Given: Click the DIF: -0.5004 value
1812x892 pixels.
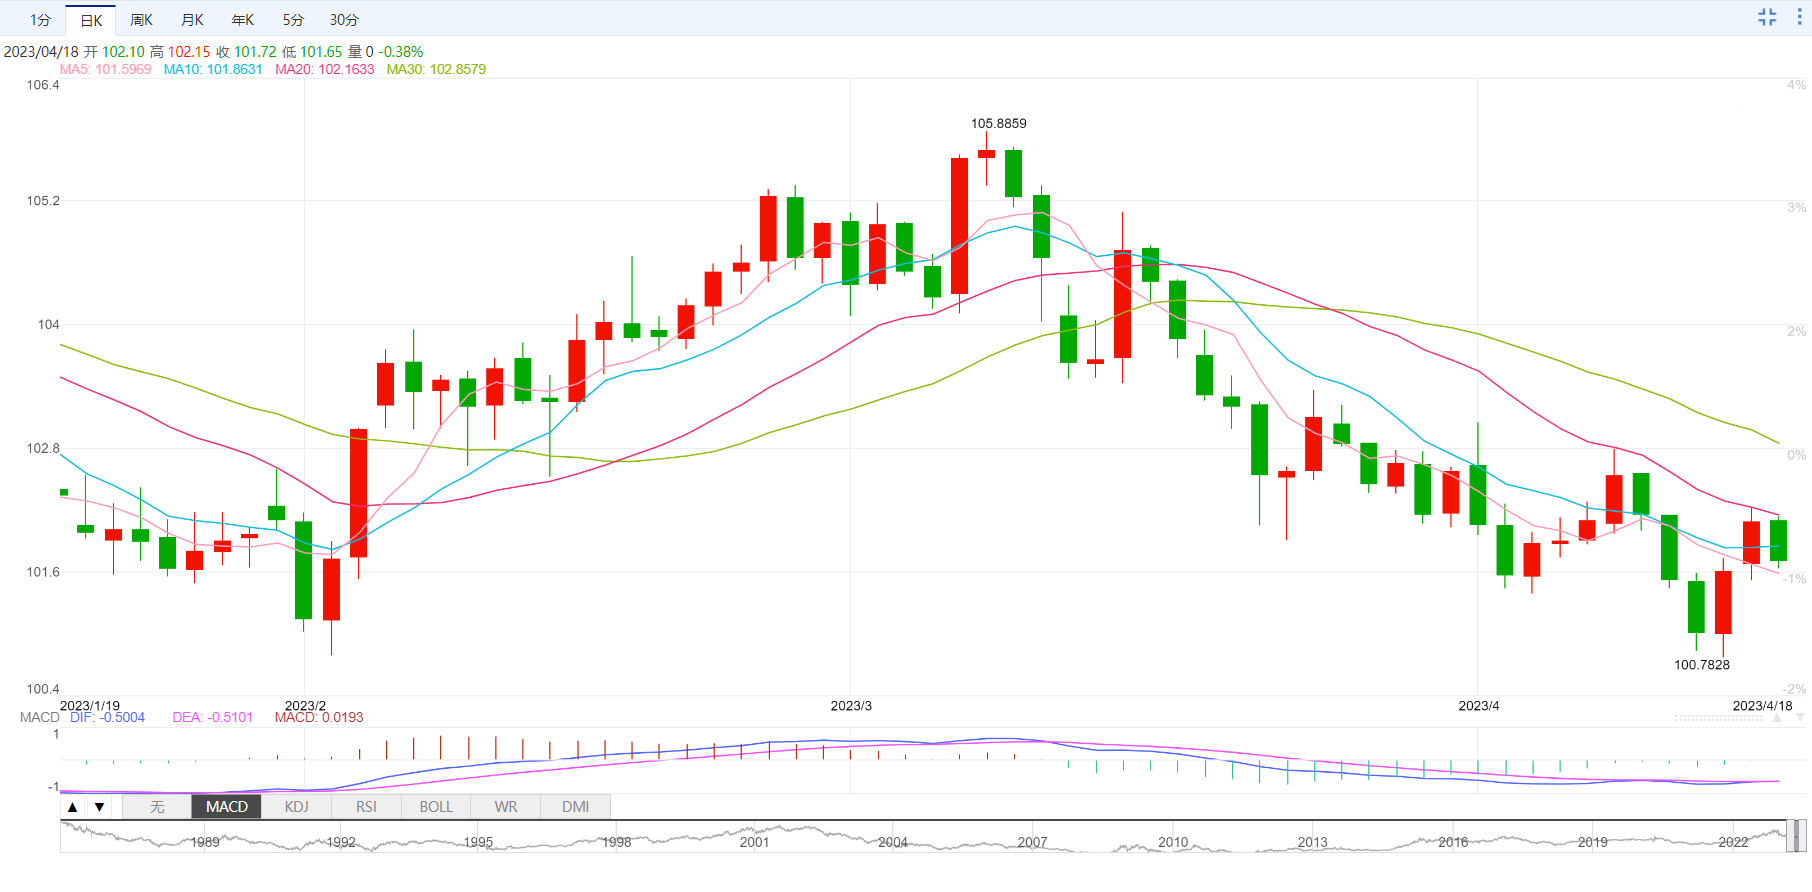Looking at the screenshot, I should click(x=107, y=717).
